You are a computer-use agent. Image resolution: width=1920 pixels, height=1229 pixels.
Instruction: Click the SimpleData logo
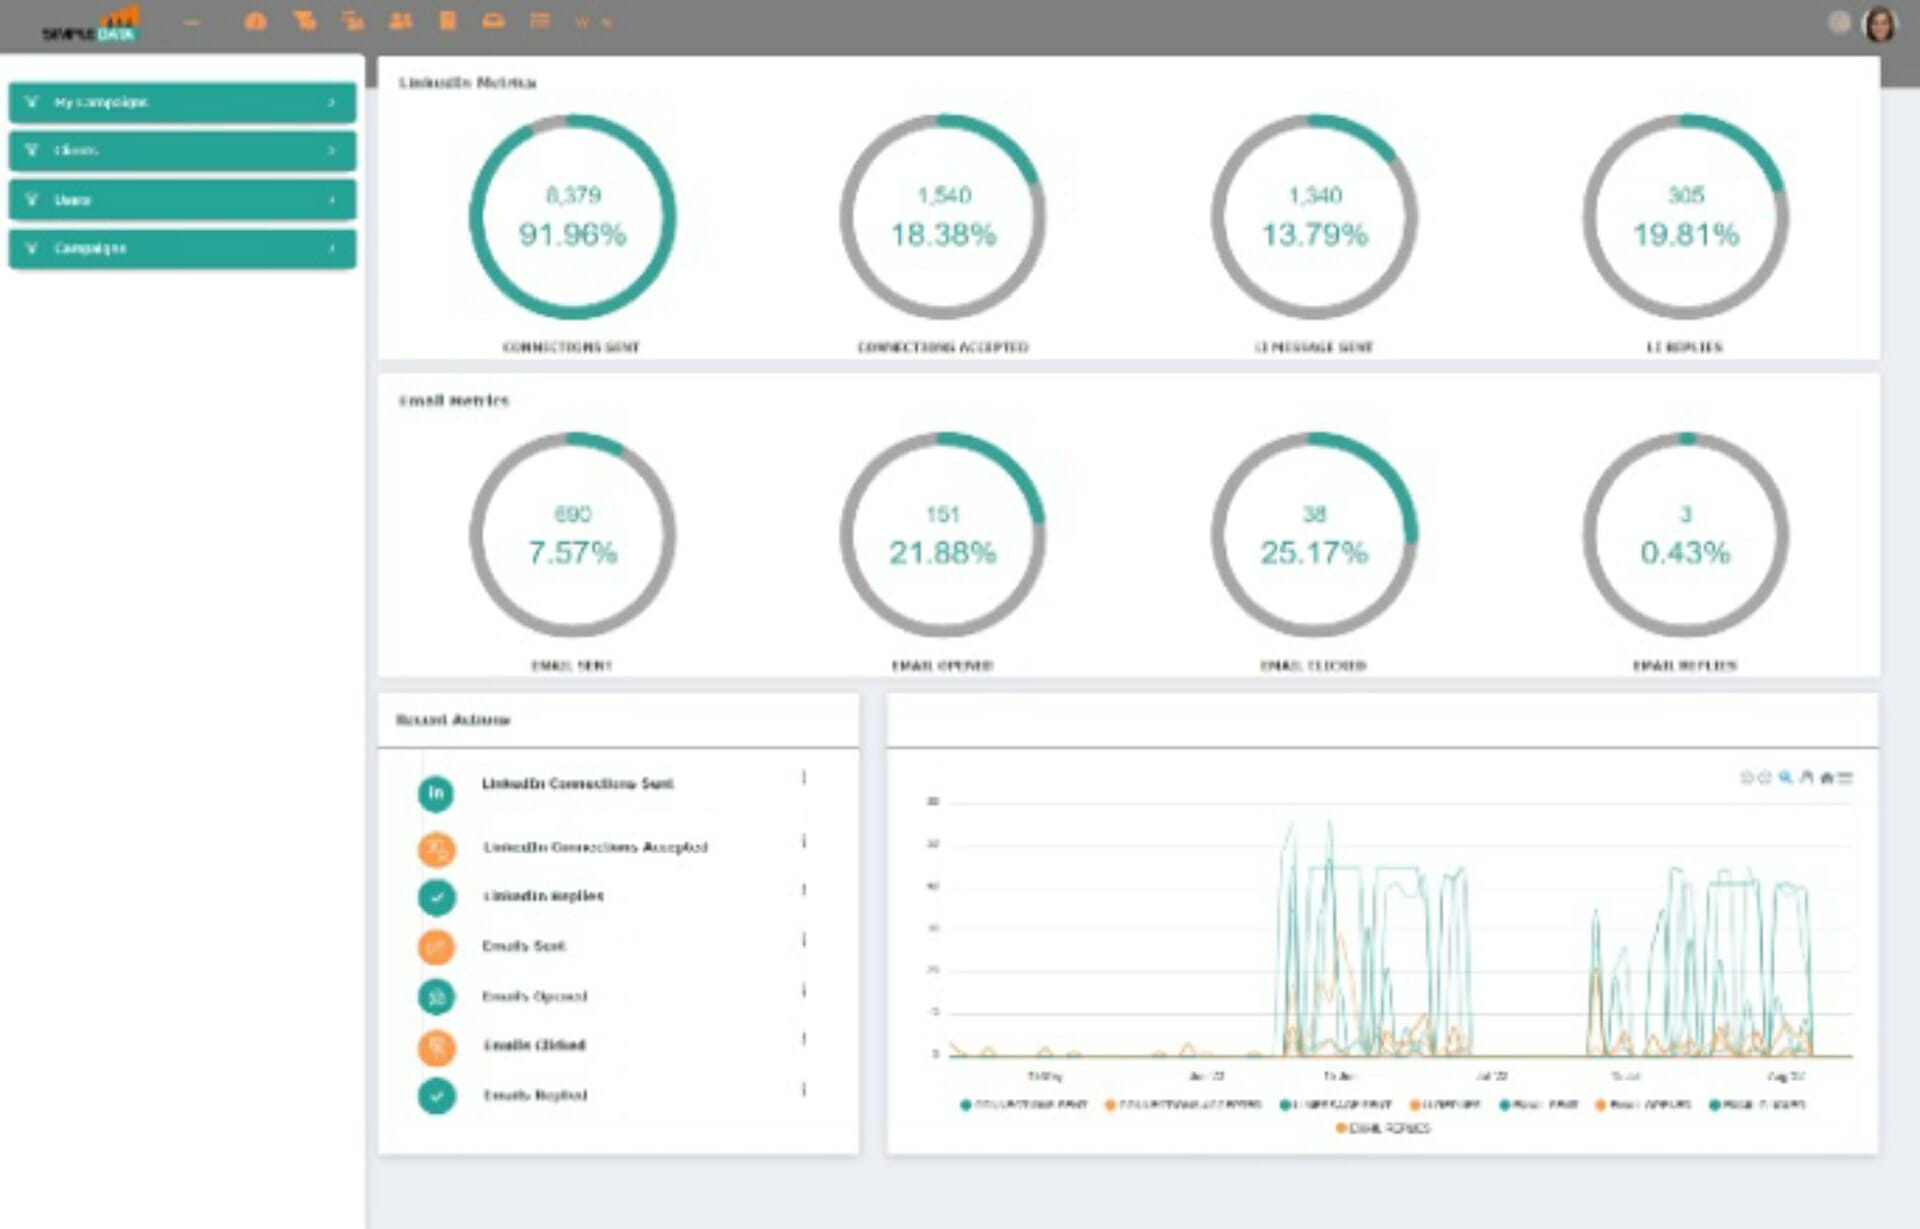pos(92,24)
